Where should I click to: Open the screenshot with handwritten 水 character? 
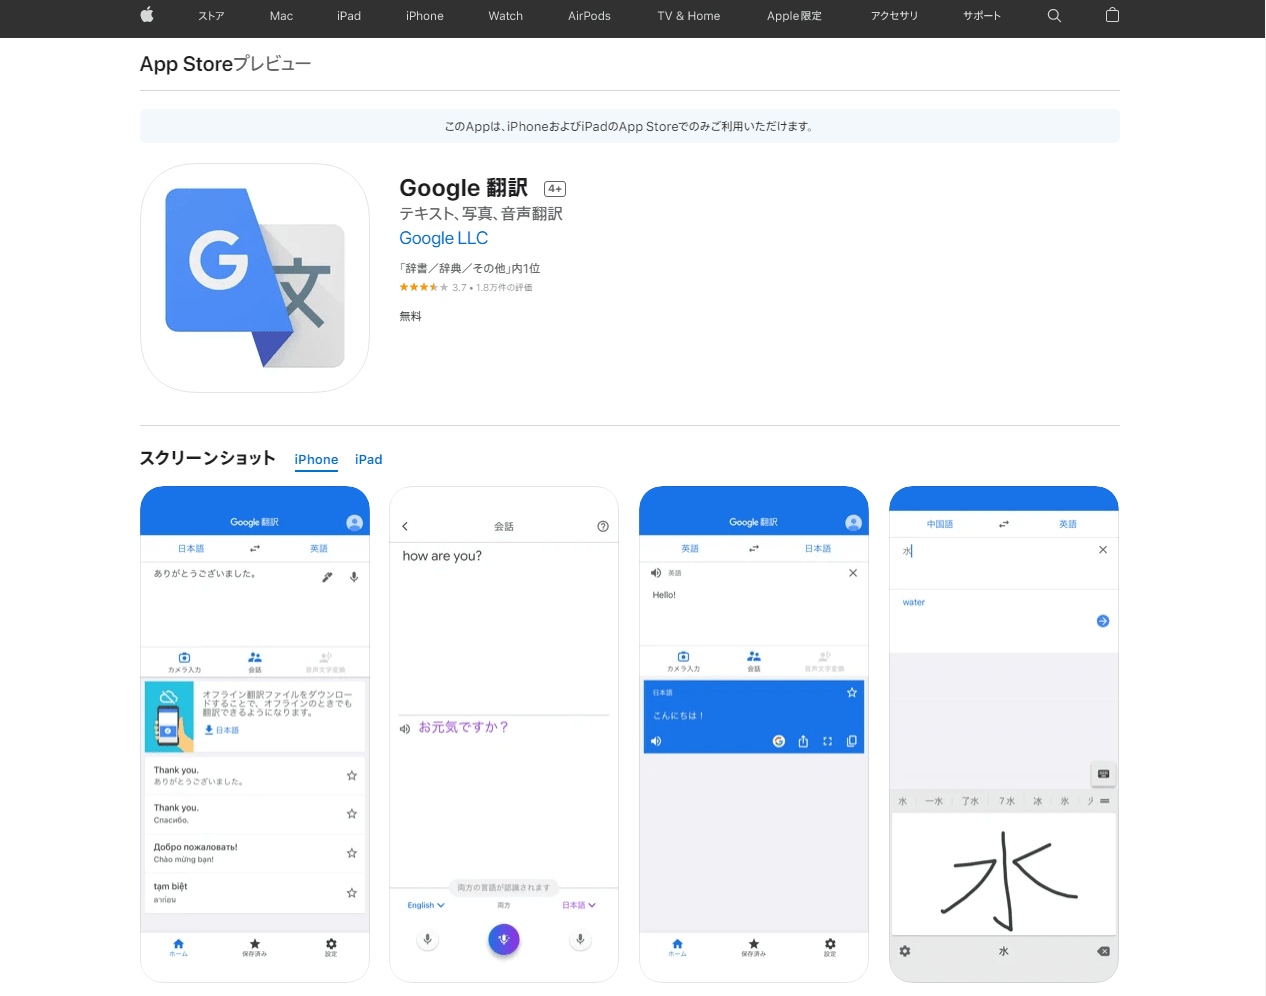click(1004, 735)
